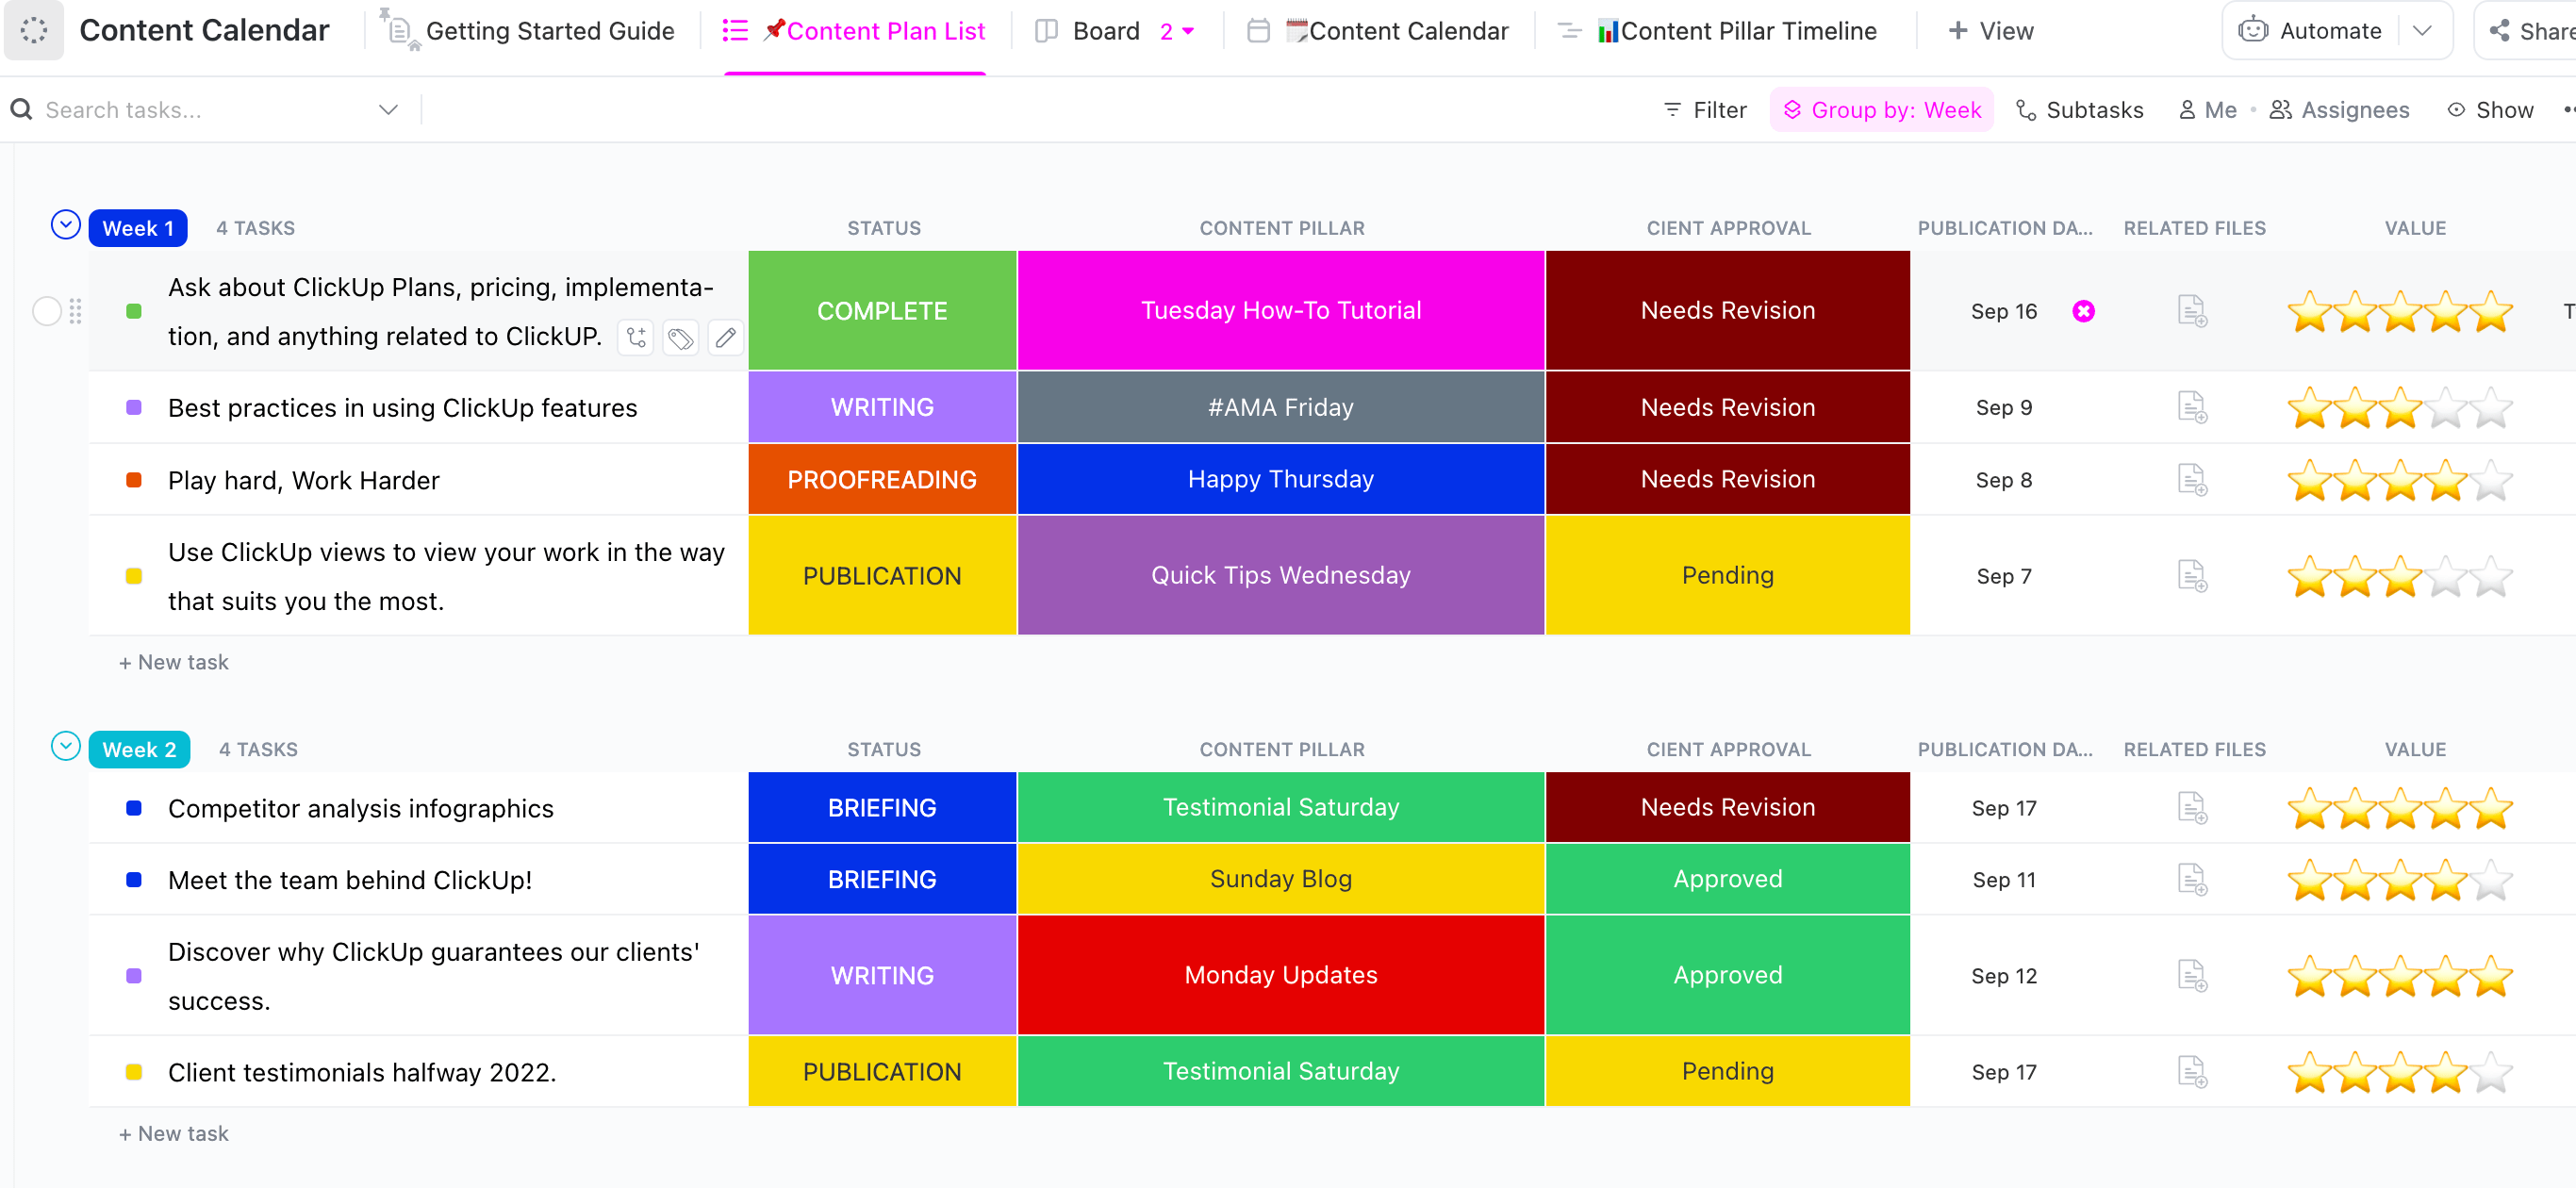Image resolution: width=2576 pixels, height=1188 pixels.
Task: Click the Content Calendar calendar icon
Action: [1259, 28]
